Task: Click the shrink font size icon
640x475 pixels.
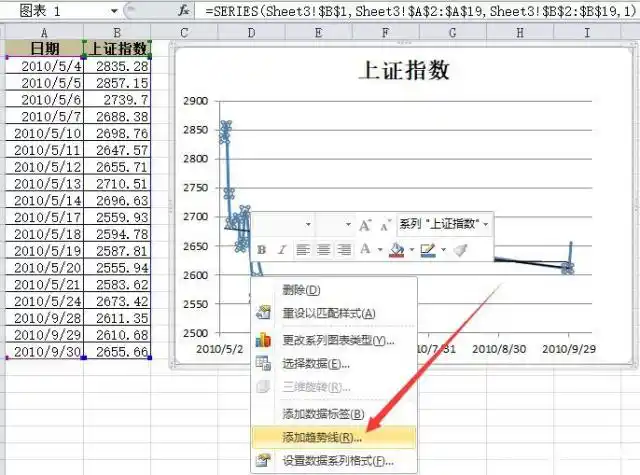Action: click(x=385, y=225)
